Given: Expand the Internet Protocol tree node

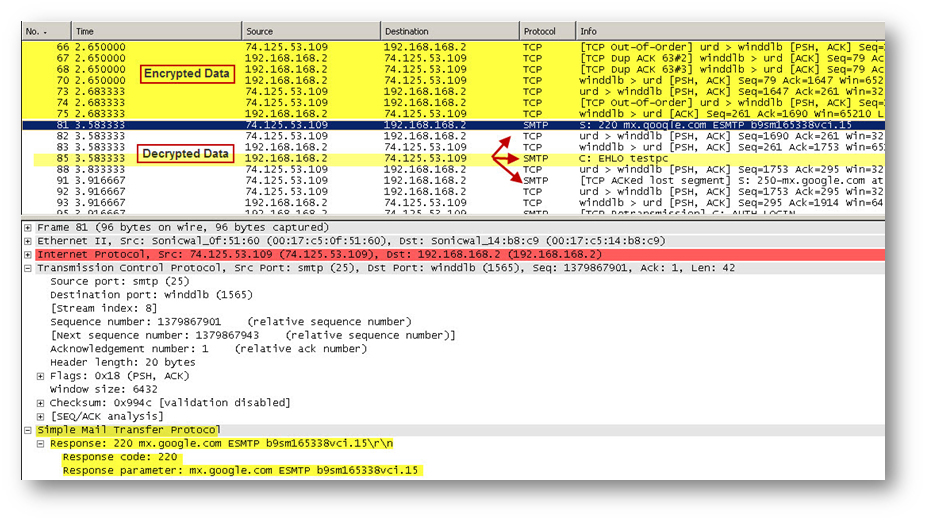Looking at the screenshot, I should click(27, 255).
